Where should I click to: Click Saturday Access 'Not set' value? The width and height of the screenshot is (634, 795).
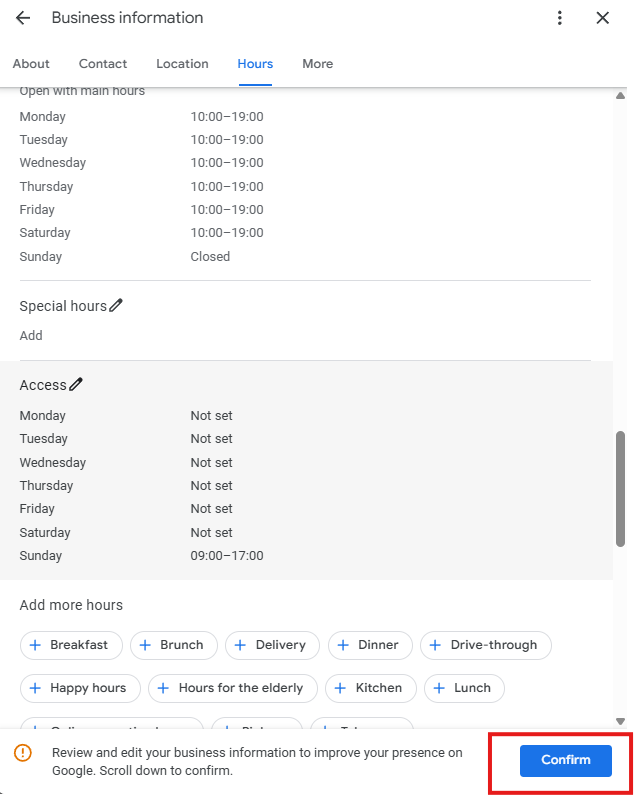click(211, 532)
